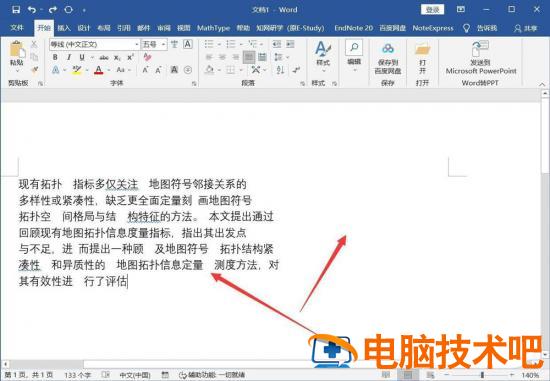The height and width of the screenshot is (381, 550).
Task: Click the Share button
Action: pos(526,28)
